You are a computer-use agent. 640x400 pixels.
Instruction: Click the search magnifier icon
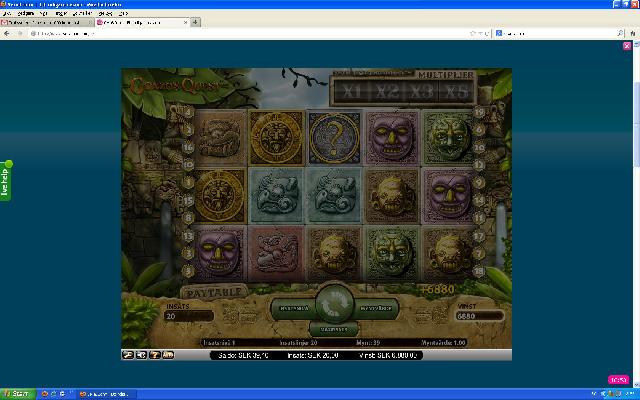620,33
